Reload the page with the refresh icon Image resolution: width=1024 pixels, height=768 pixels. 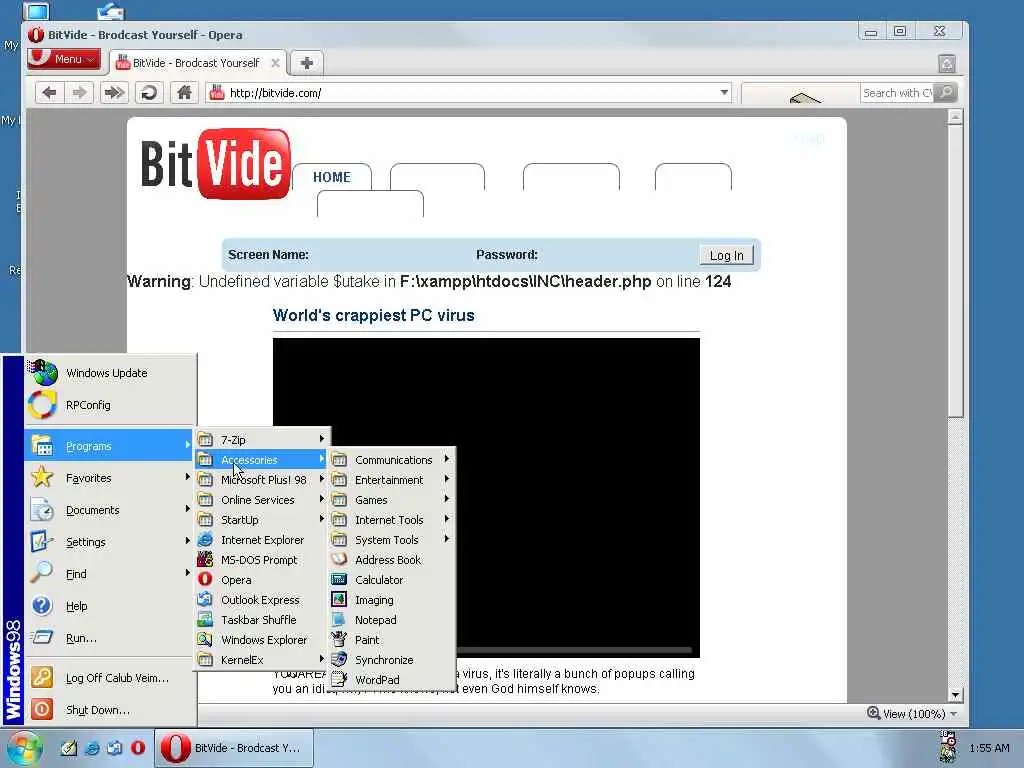pyautogui.click(x=149, y=93)
